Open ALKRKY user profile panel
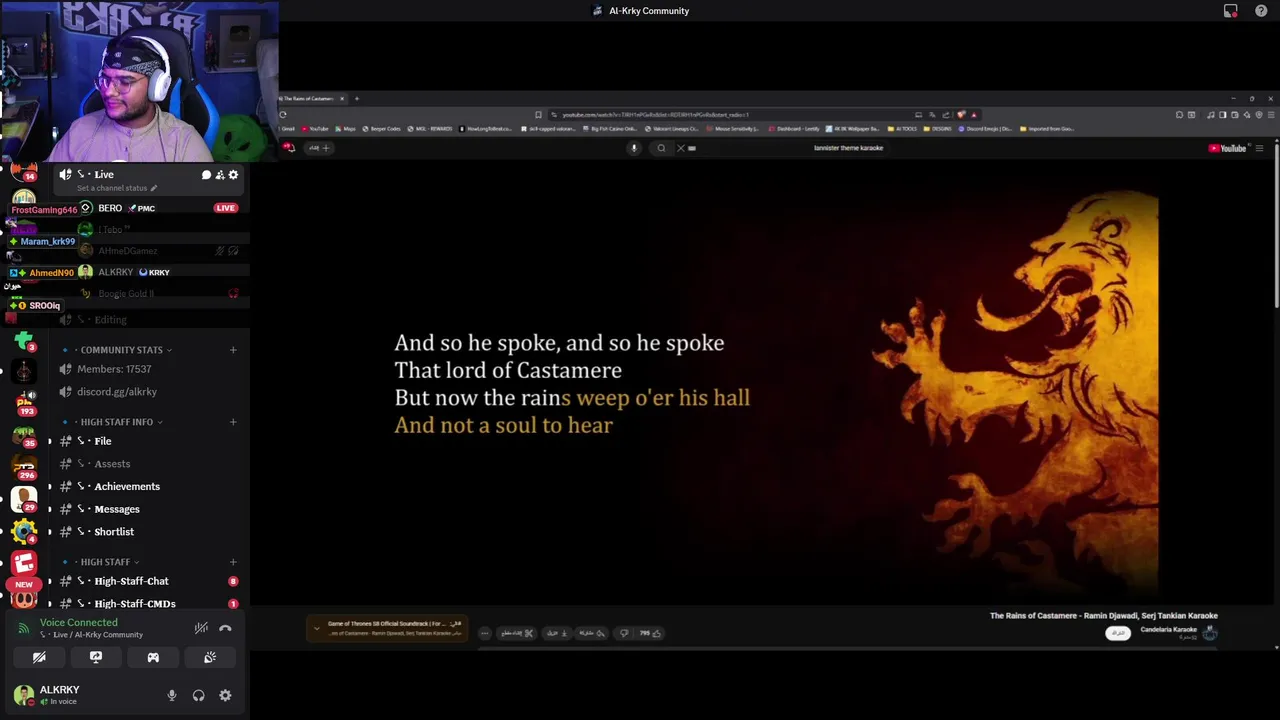 point(58,695)
